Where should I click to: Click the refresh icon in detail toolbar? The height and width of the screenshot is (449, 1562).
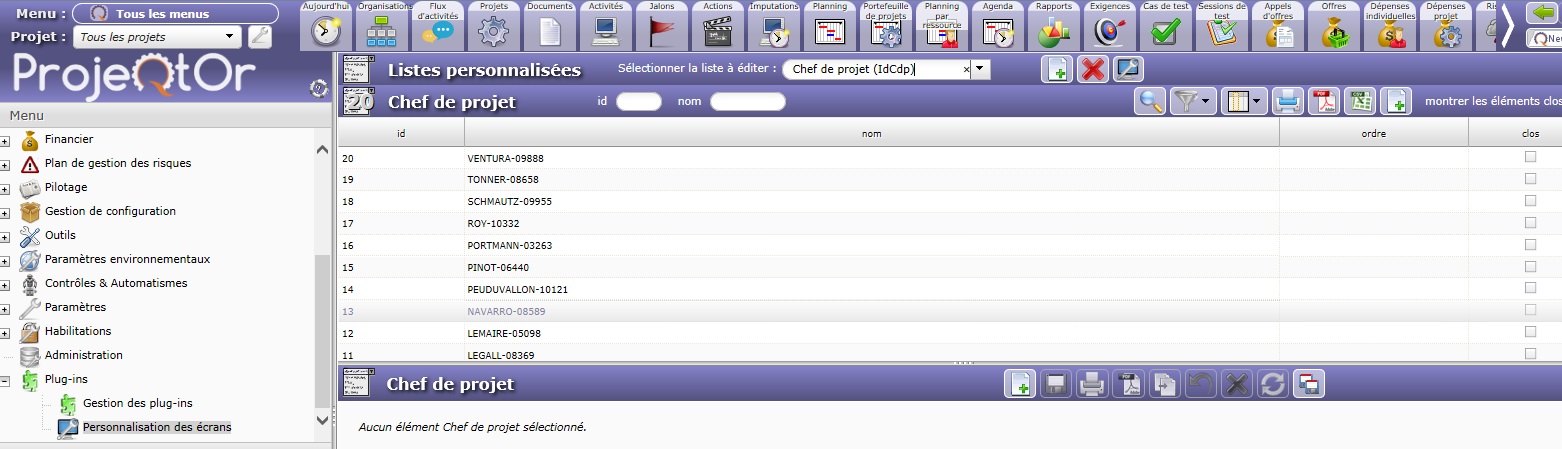point(1273,384)
